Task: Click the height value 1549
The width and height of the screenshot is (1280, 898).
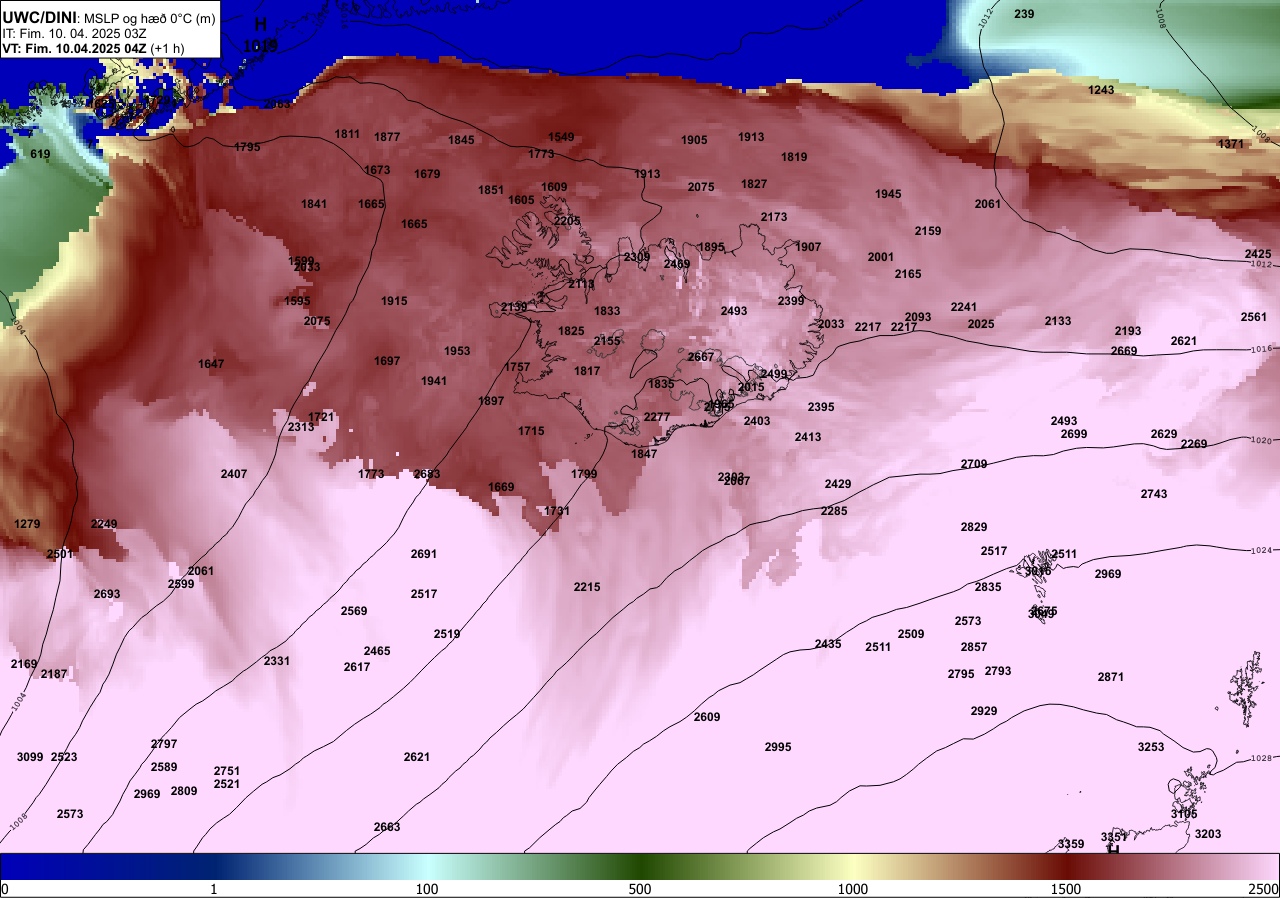Action: pyautogui.click(x=561, y=137)
